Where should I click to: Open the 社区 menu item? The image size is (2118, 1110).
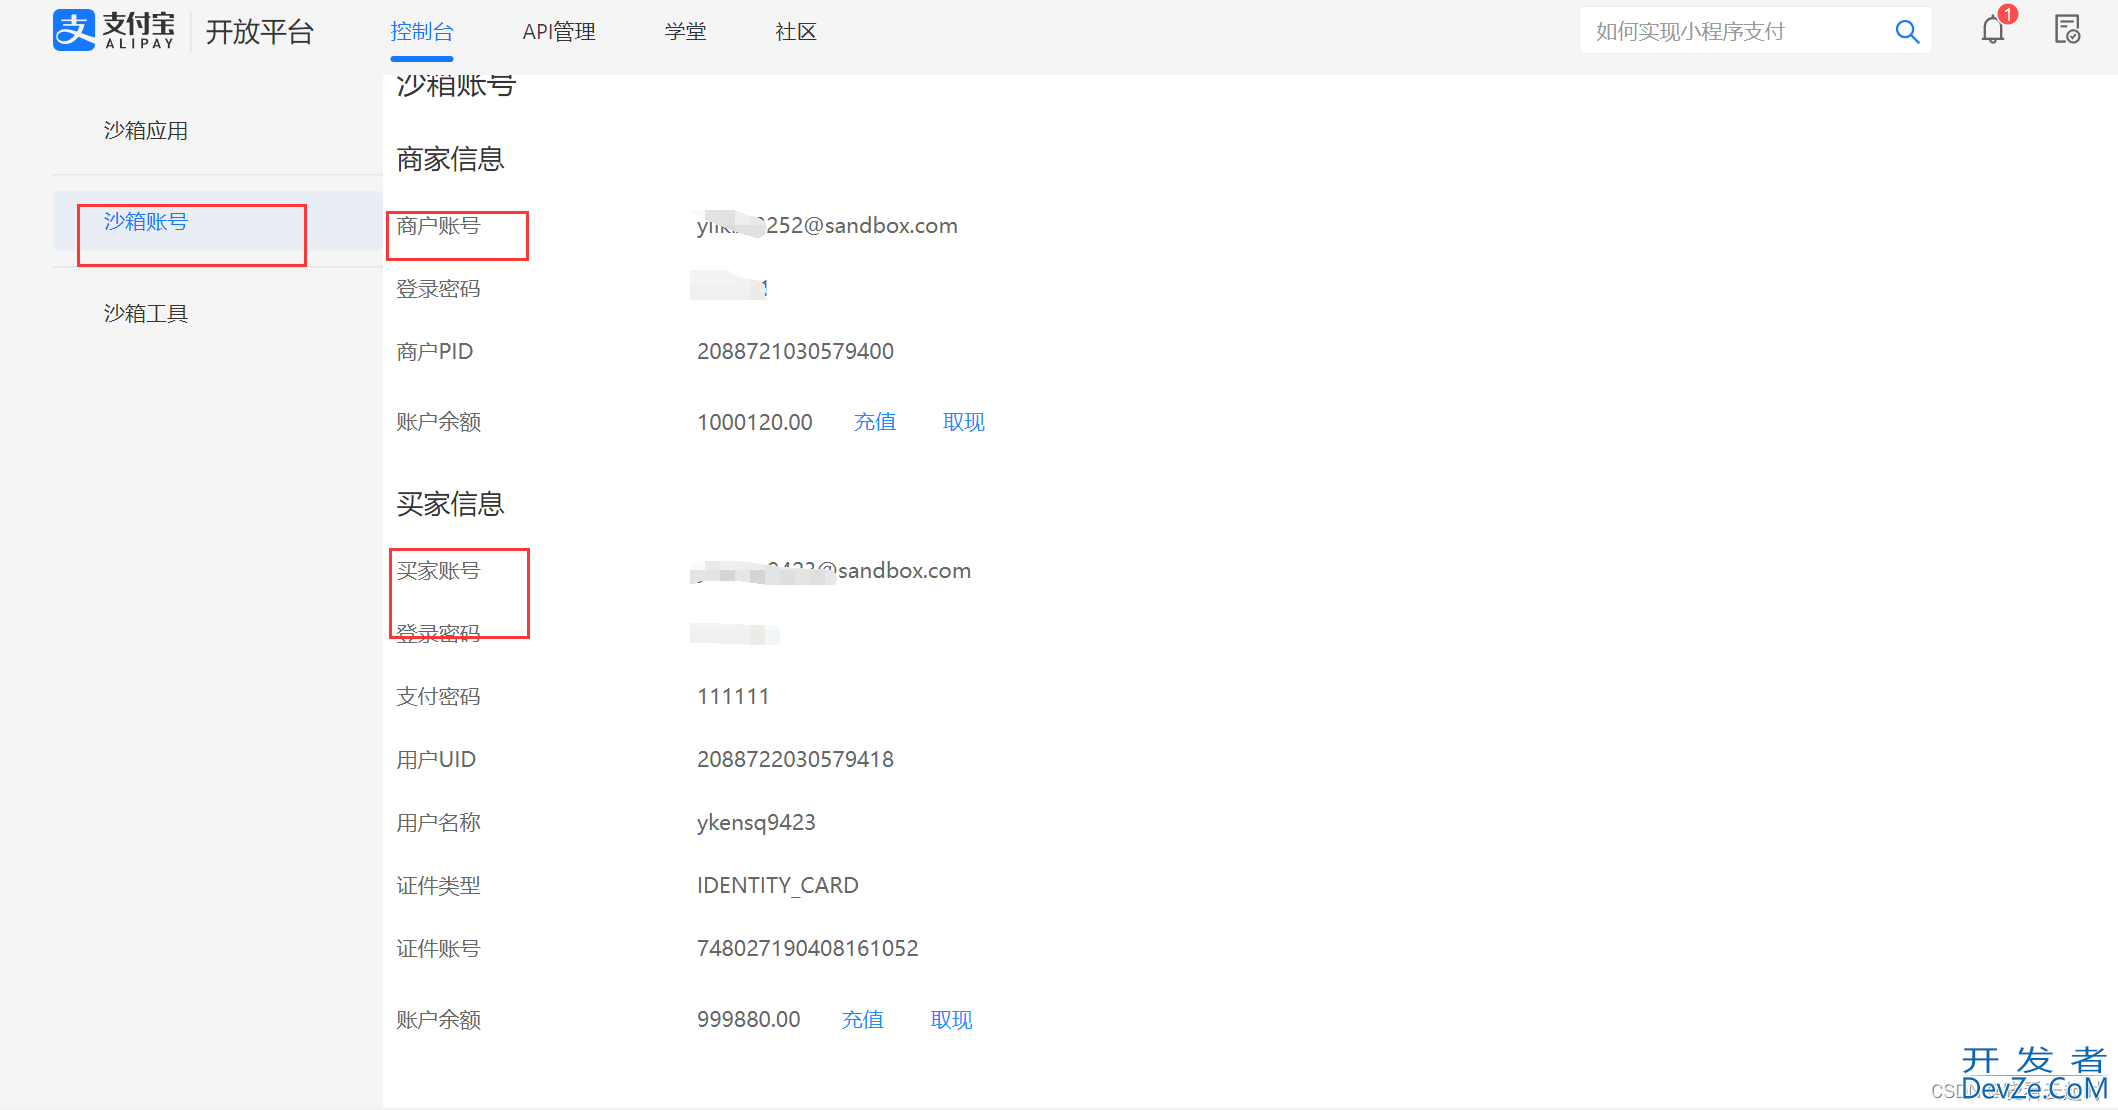tap(796, 32)
